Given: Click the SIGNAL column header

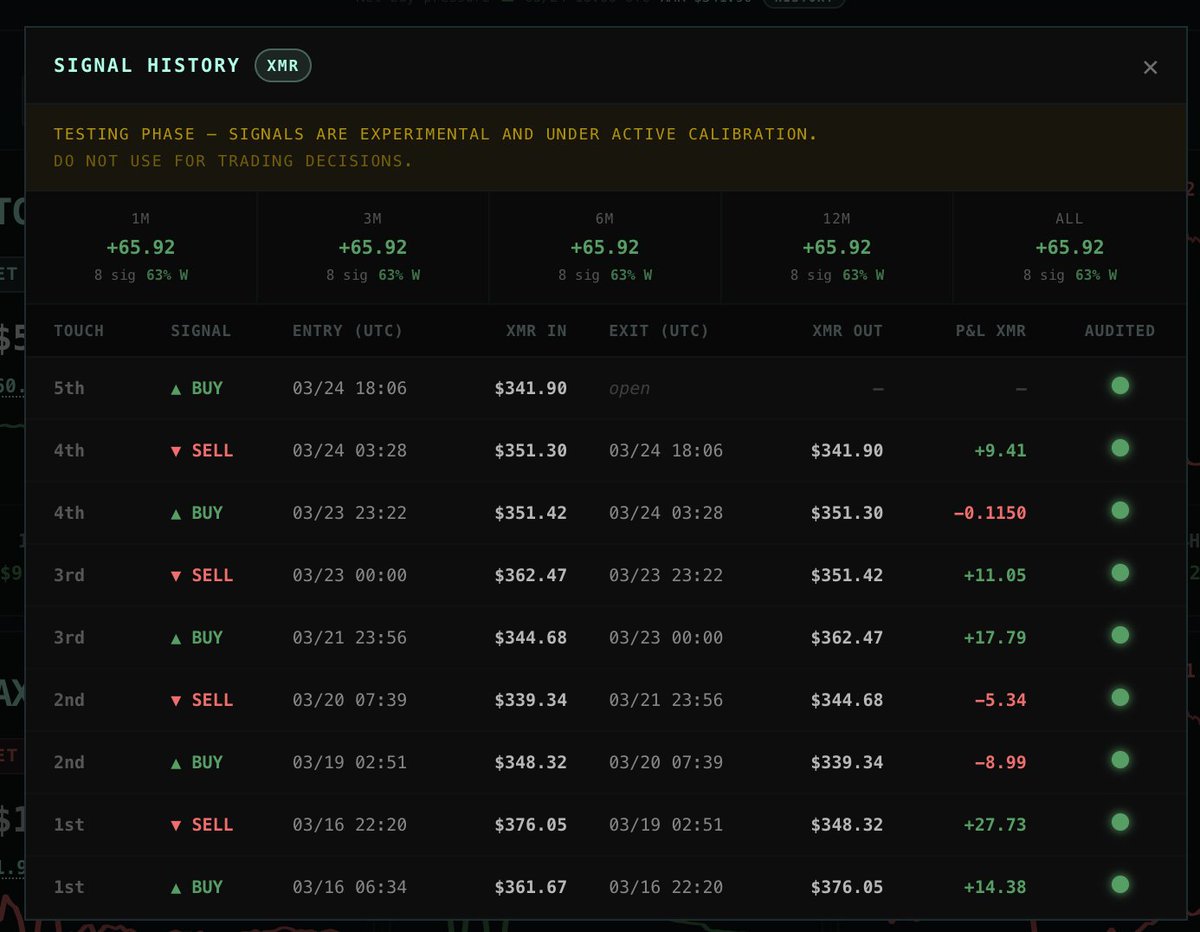Looking at the screenshot, I should click(201, 331).
